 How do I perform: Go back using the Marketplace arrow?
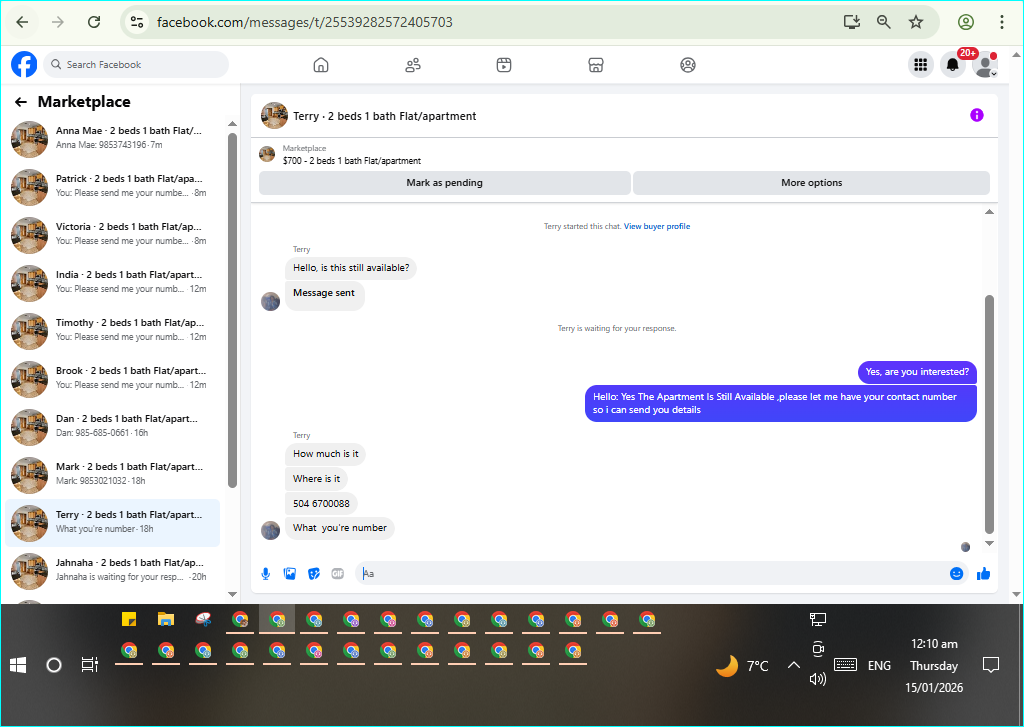(21, 102)
